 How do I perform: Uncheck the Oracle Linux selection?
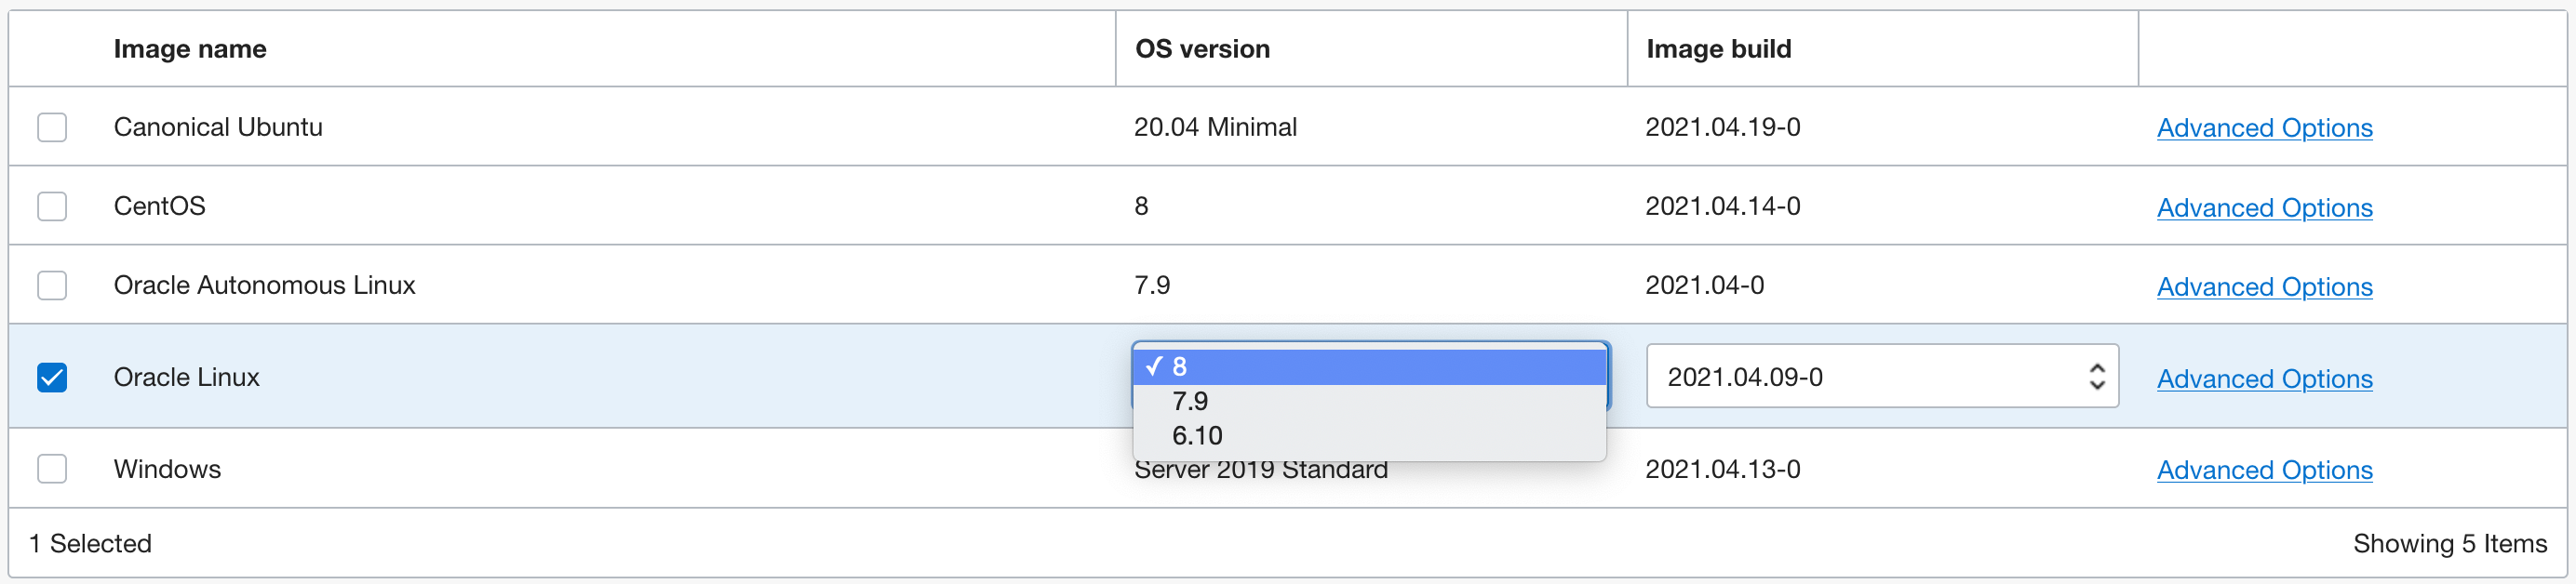52,377
